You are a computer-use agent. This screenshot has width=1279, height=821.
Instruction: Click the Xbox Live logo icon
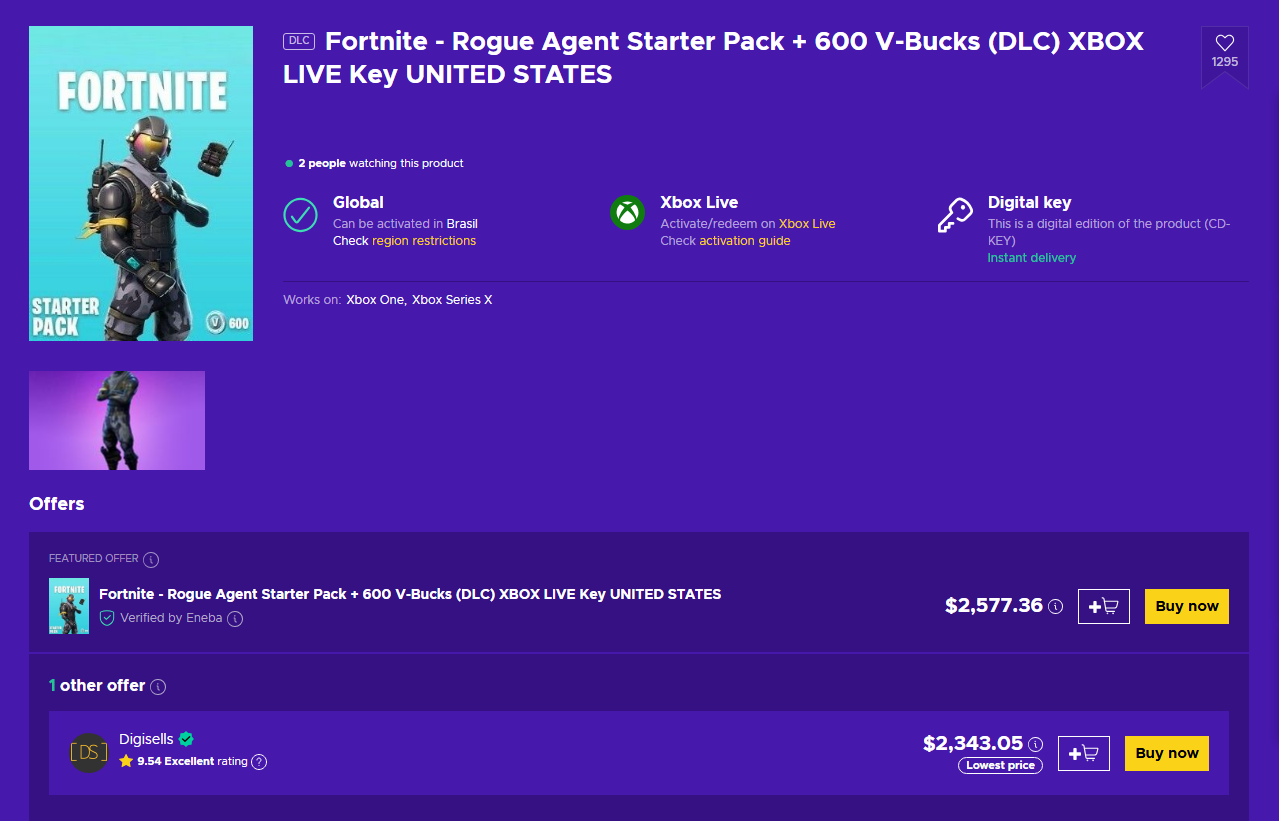coord(628,213)
